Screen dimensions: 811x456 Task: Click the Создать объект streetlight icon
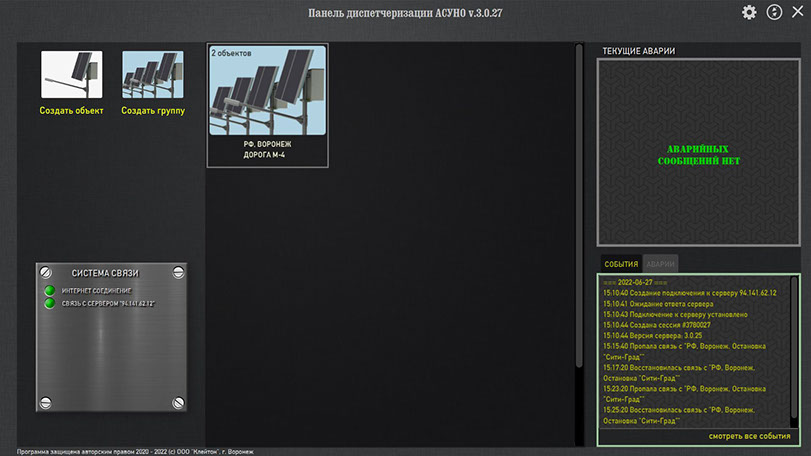(72, 75)
